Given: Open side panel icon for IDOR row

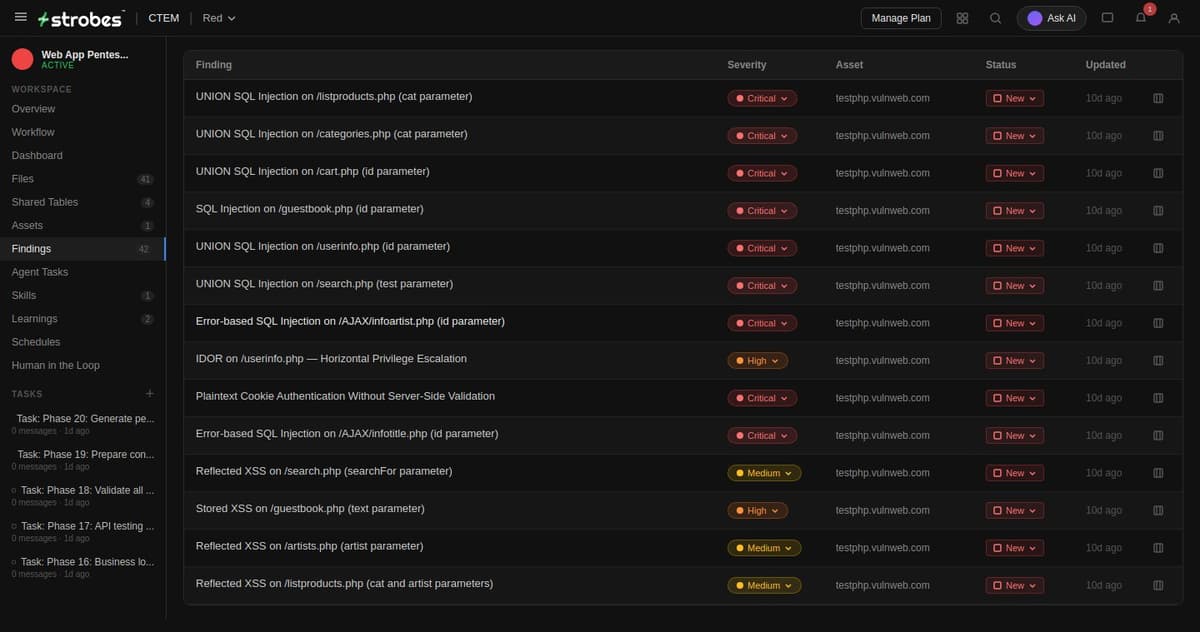Looking at the screenshot, I should [x=1158, y=361].
